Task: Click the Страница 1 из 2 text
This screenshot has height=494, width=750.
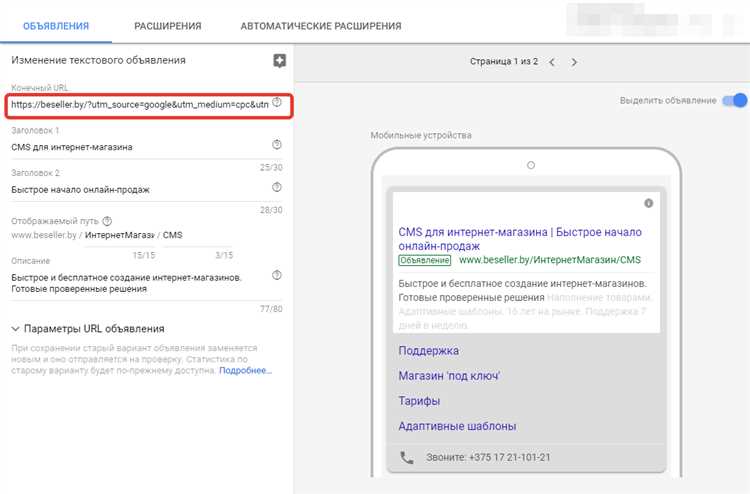Action: (504, 61)
